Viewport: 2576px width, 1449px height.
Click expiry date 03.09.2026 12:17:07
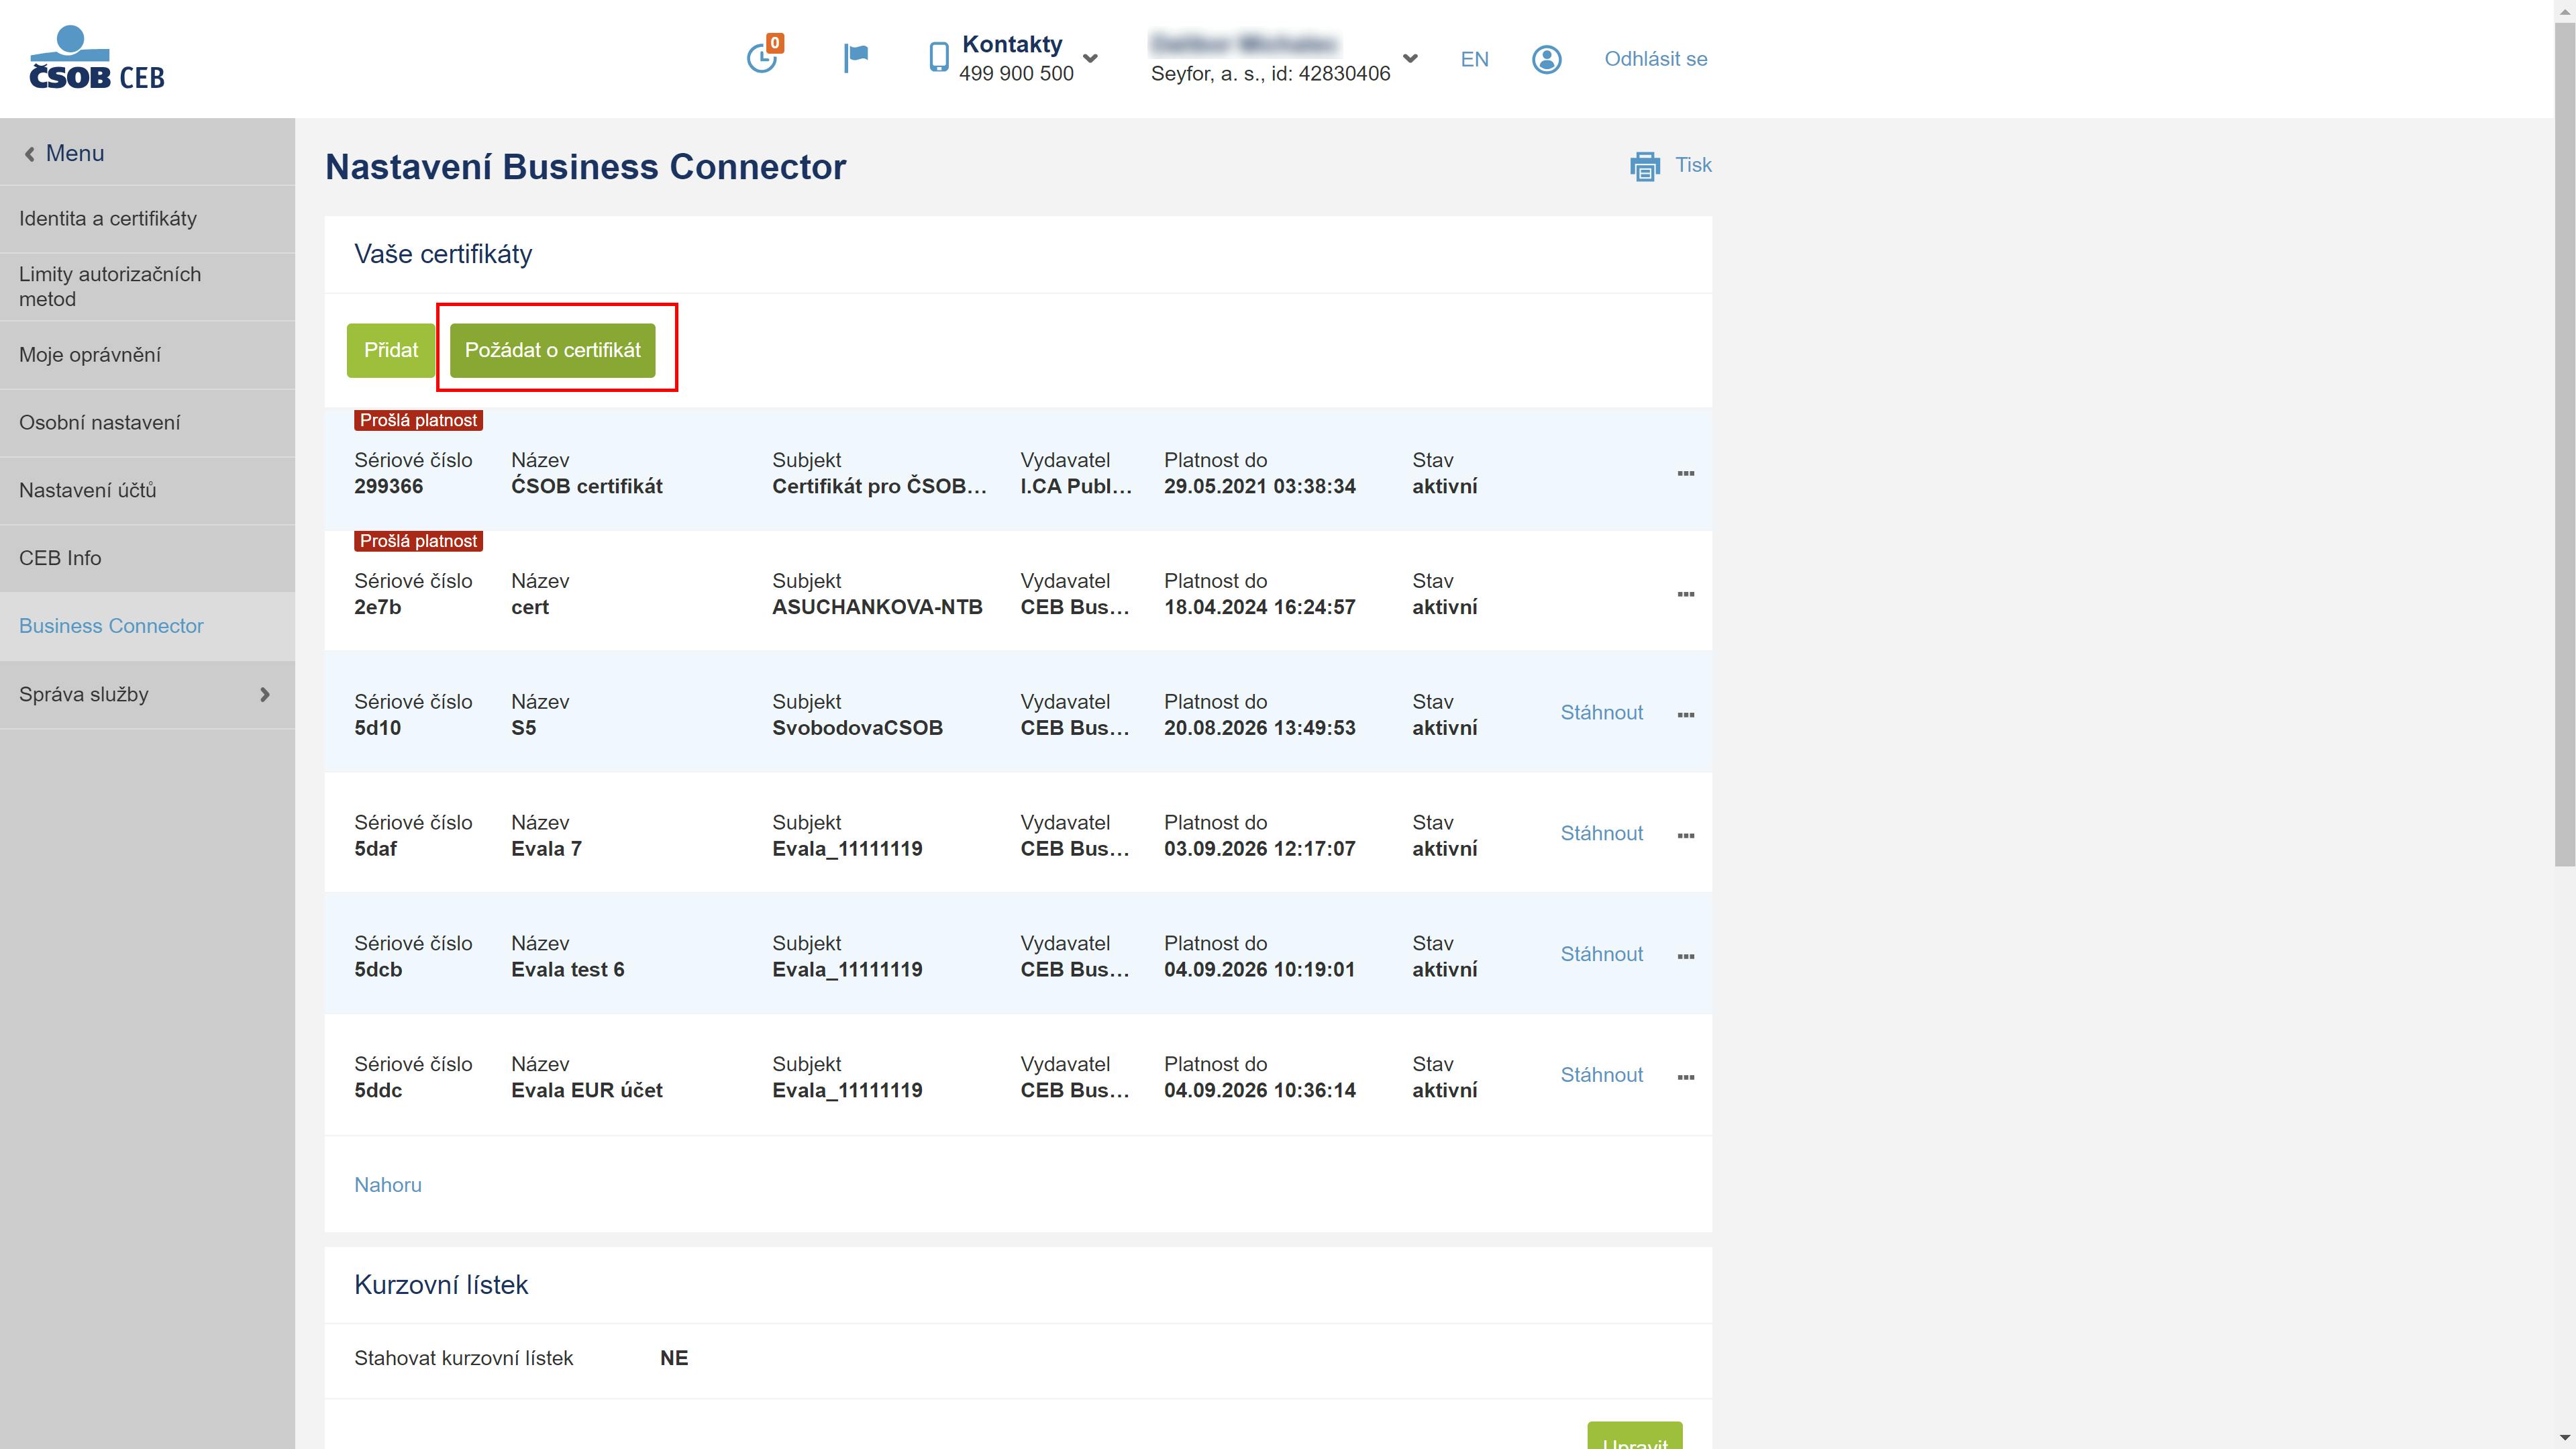[x=1259, y=849]
